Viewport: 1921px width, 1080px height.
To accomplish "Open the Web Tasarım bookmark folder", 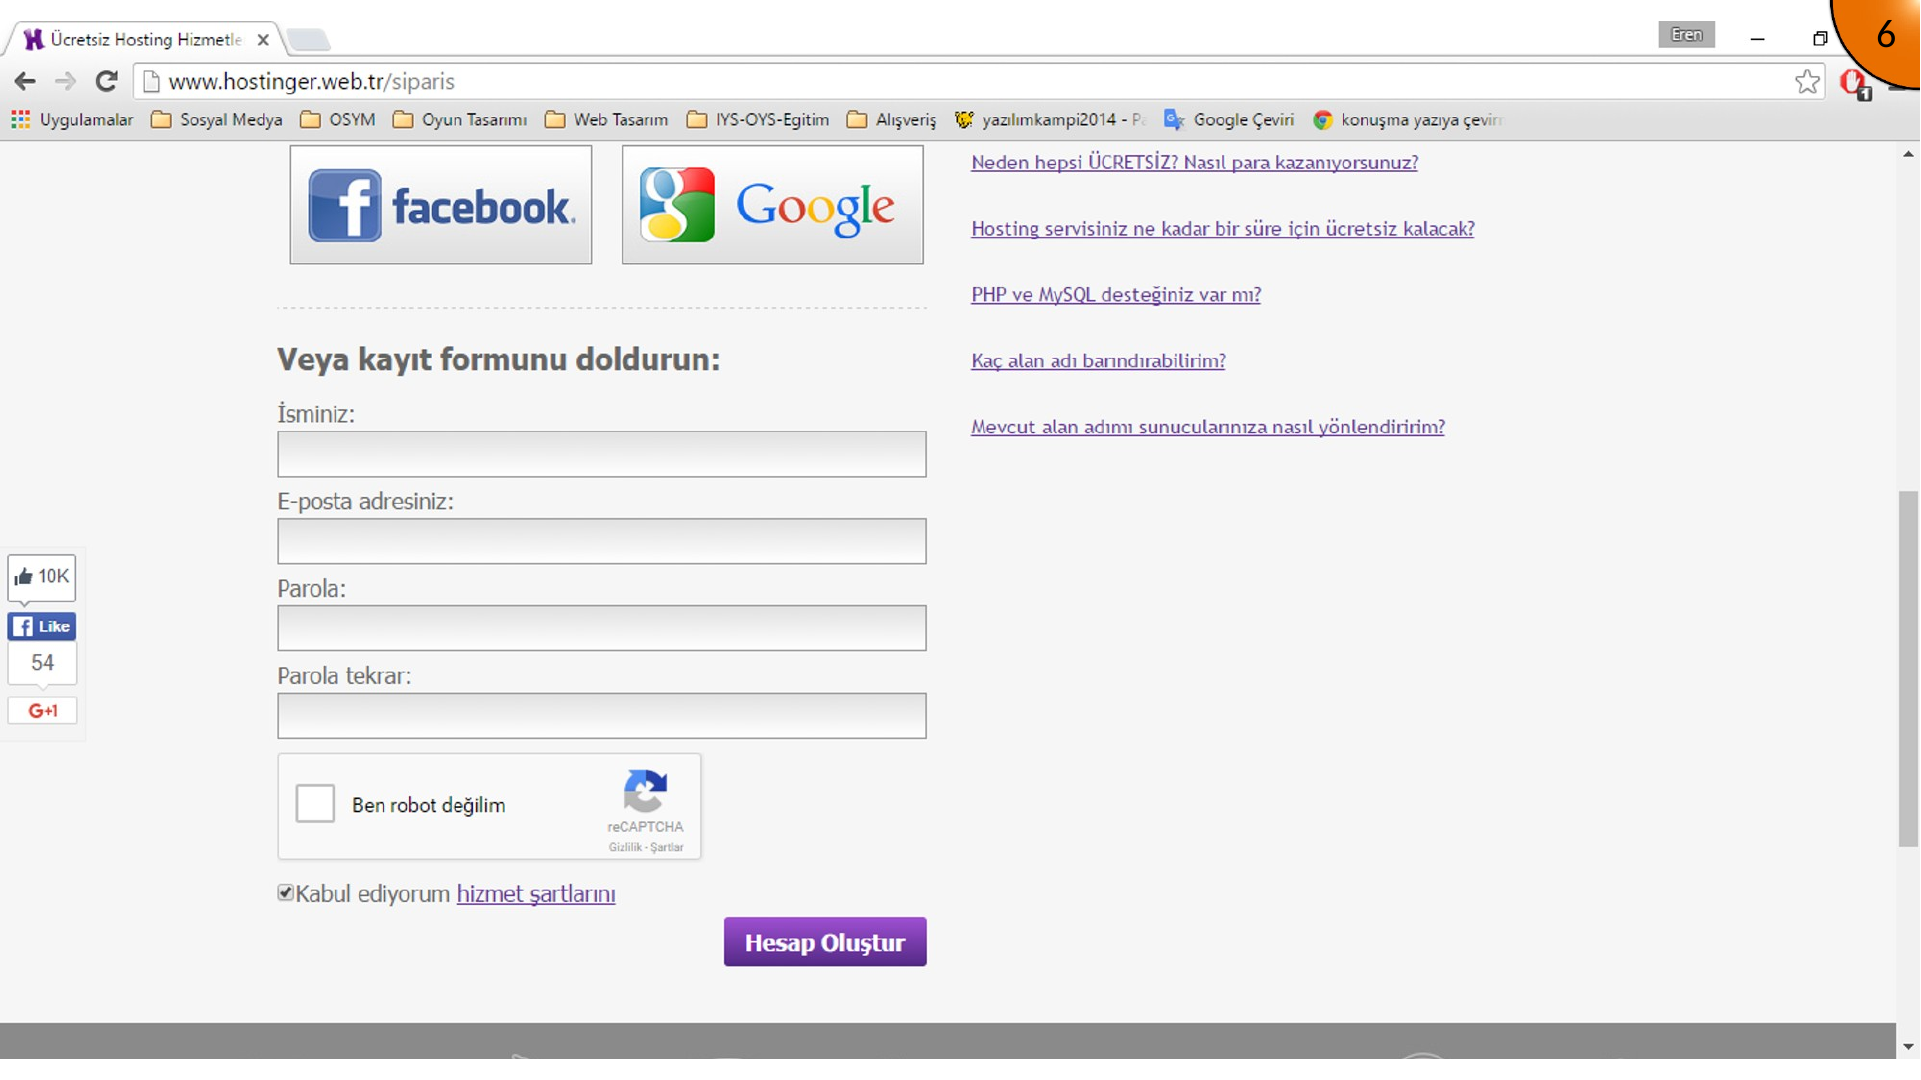I will [x=607, y=120].
